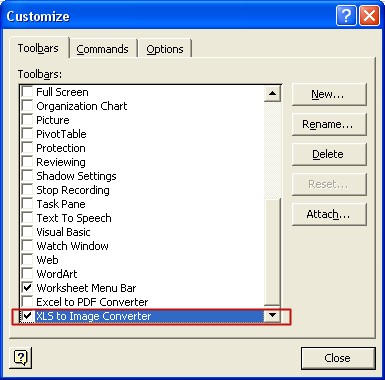Click the Rename... button
Viewport: 385px width, 380px height.
coord(329,124)
